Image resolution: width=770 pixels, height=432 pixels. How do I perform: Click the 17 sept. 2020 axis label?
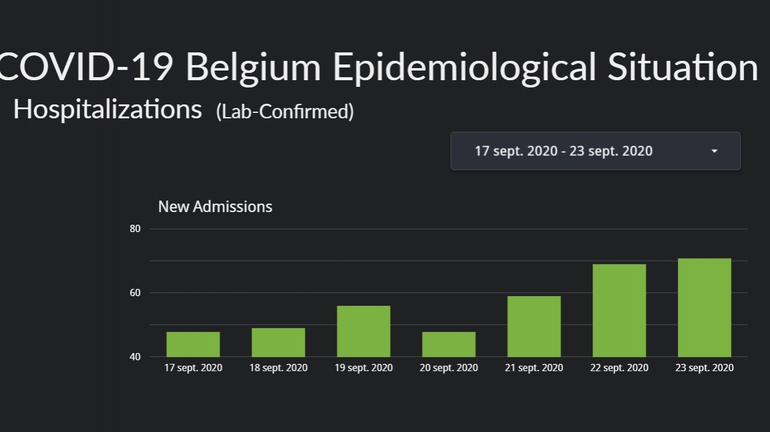tap(193, 368)
